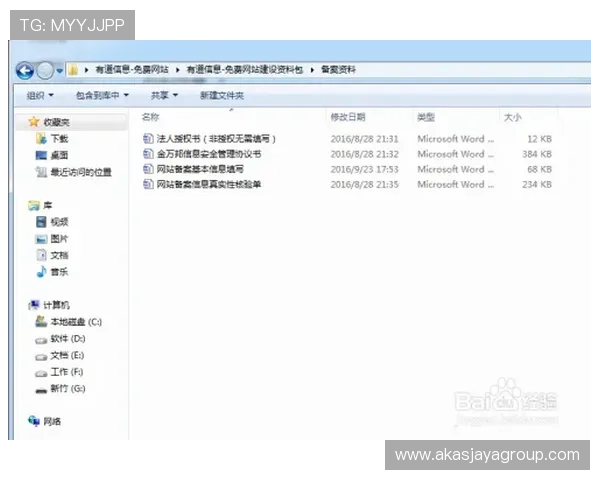Click the 网络 network icon
The image size is (600, 480).
34,421
